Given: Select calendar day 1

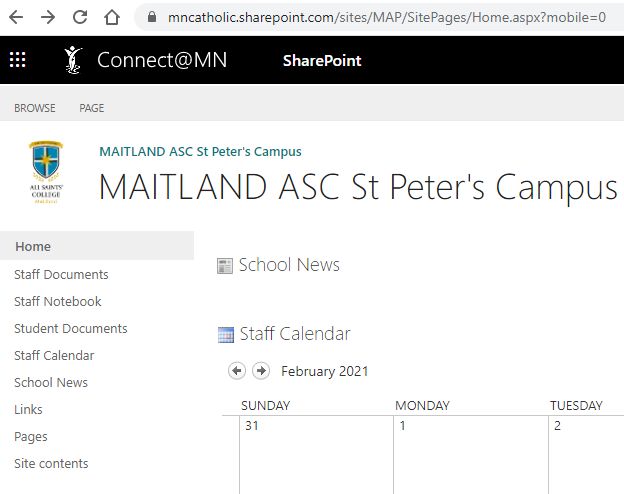Looking at the screenshot, I should (x=403, y=426).
